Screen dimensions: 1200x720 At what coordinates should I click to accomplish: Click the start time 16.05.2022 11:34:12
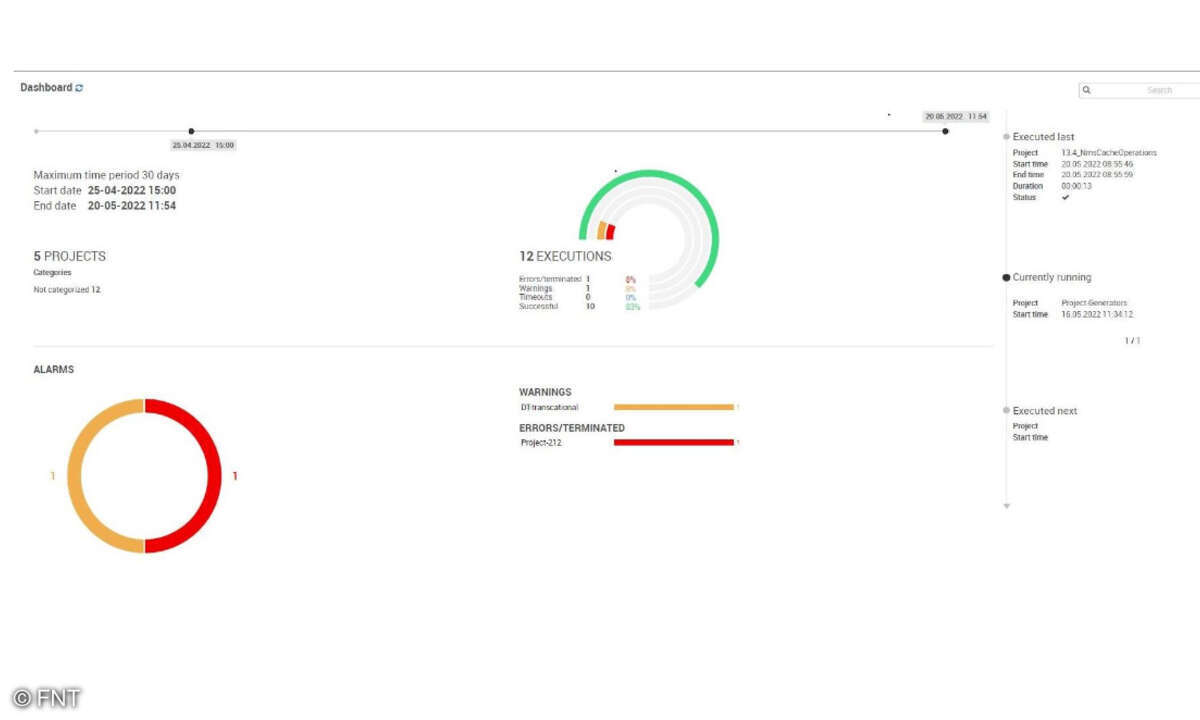[x=1097, y=314]
